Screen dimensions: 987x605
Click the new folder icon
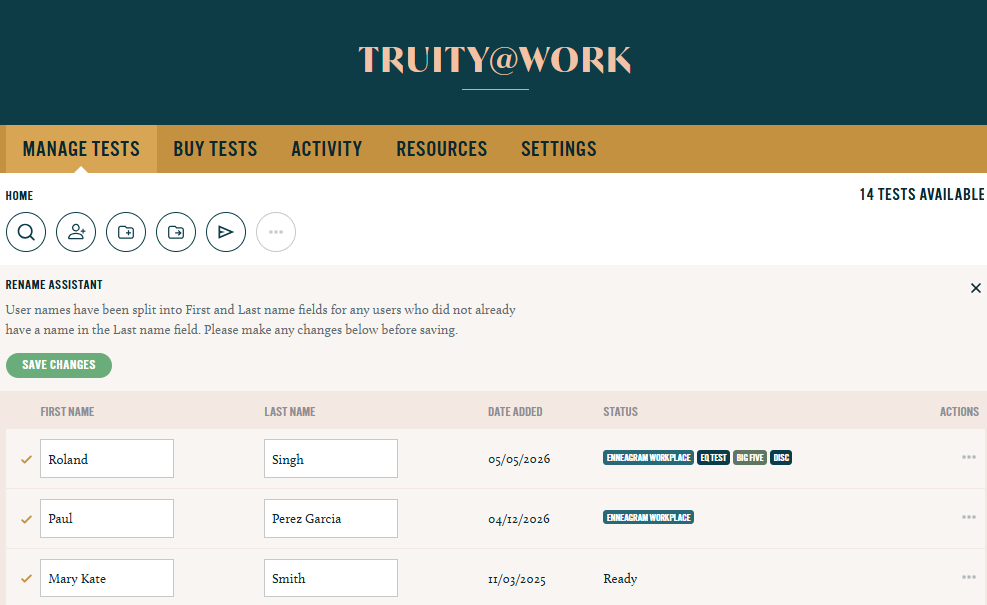click(x=126, y=232)
